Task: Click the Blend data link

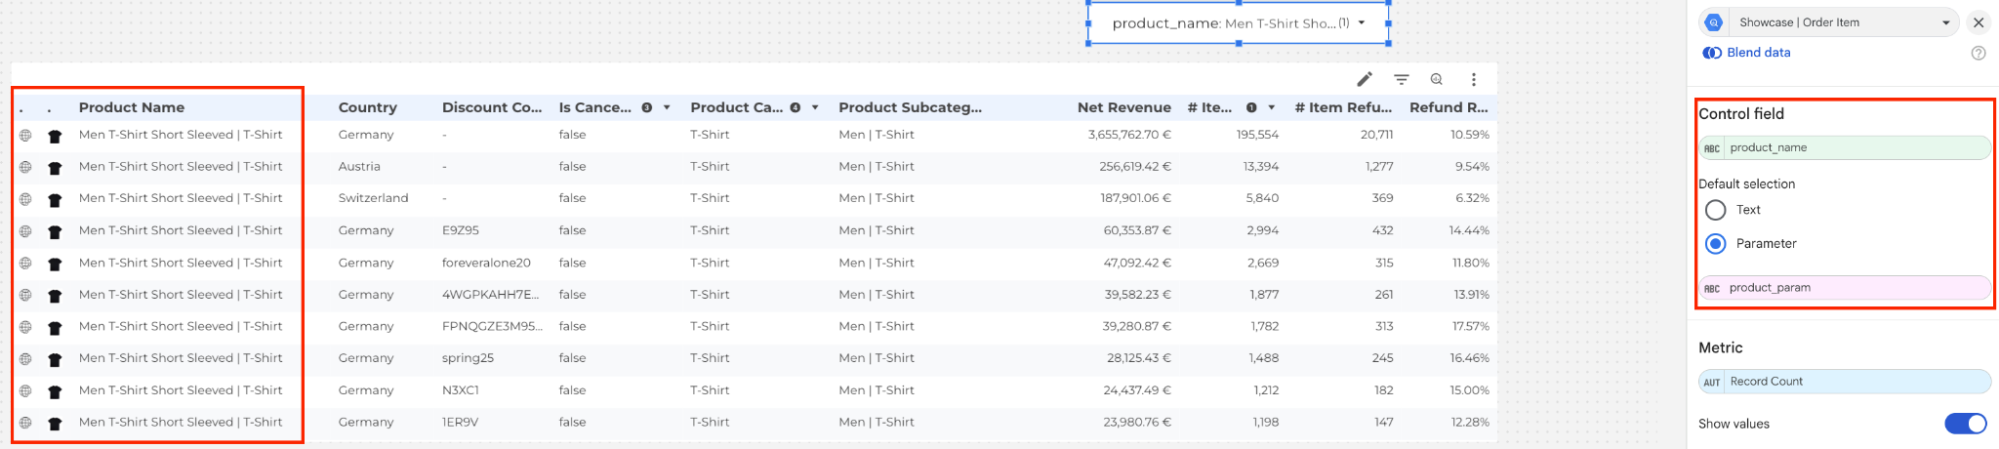Action: [x=1757, y=53]
